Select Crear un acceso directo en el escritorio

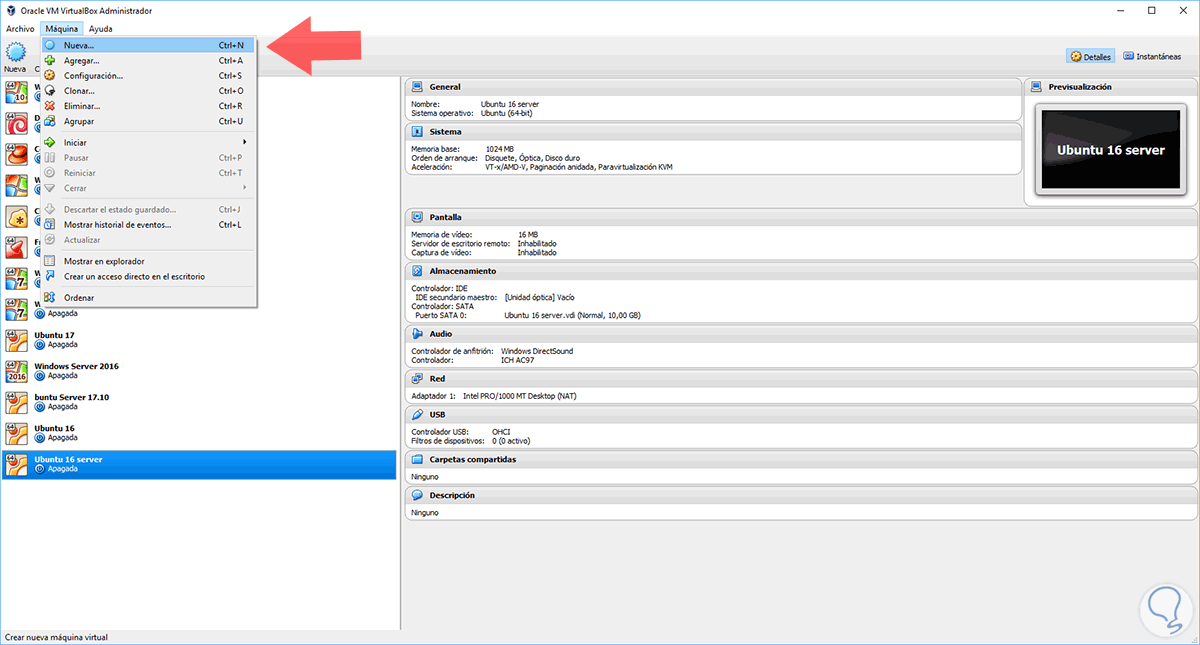point(148,276)
